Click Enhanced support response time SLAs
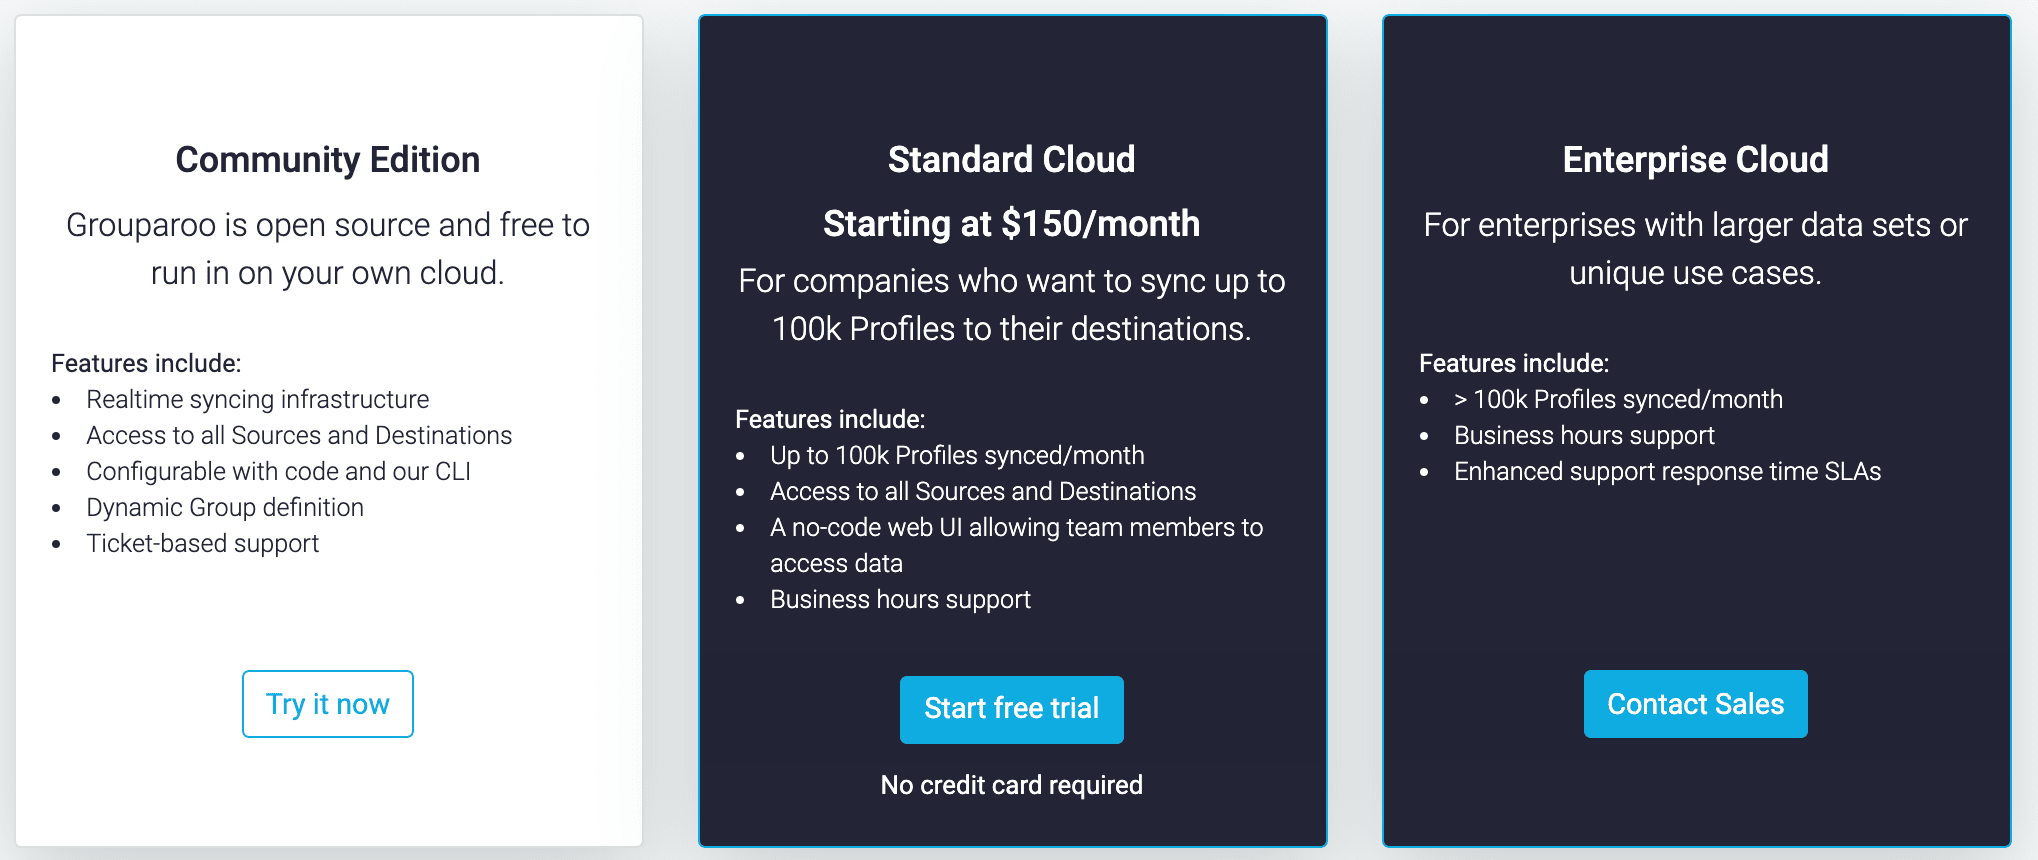 click(1667, 471)
